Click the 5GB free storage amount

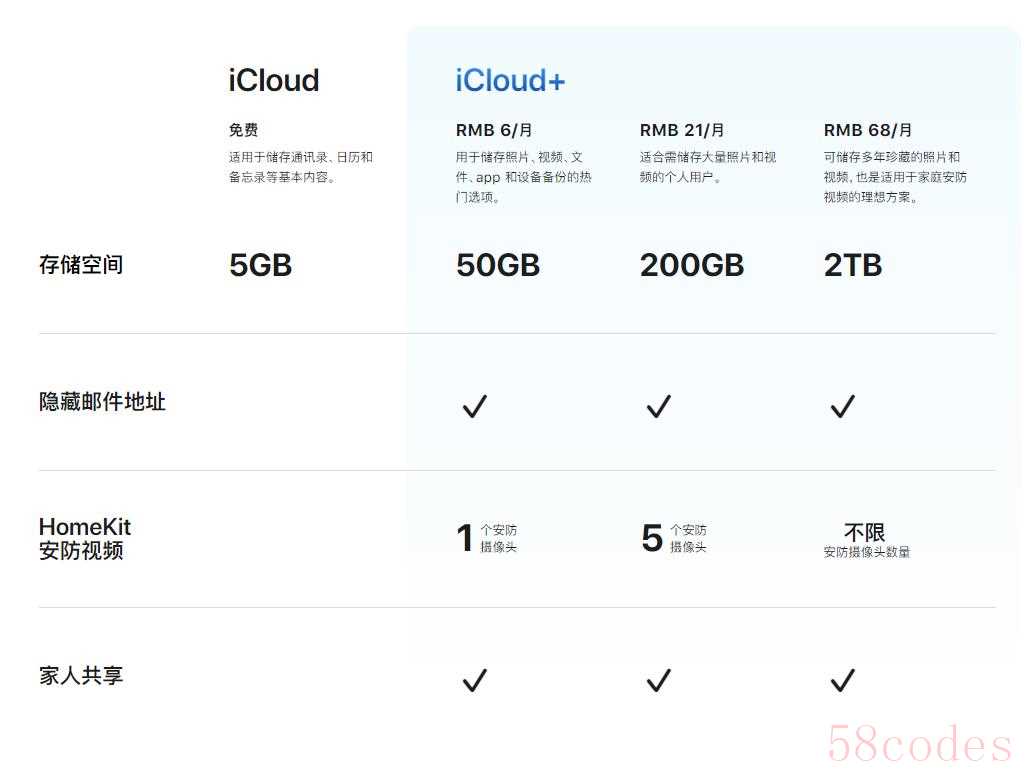click(x=260, y=265)
